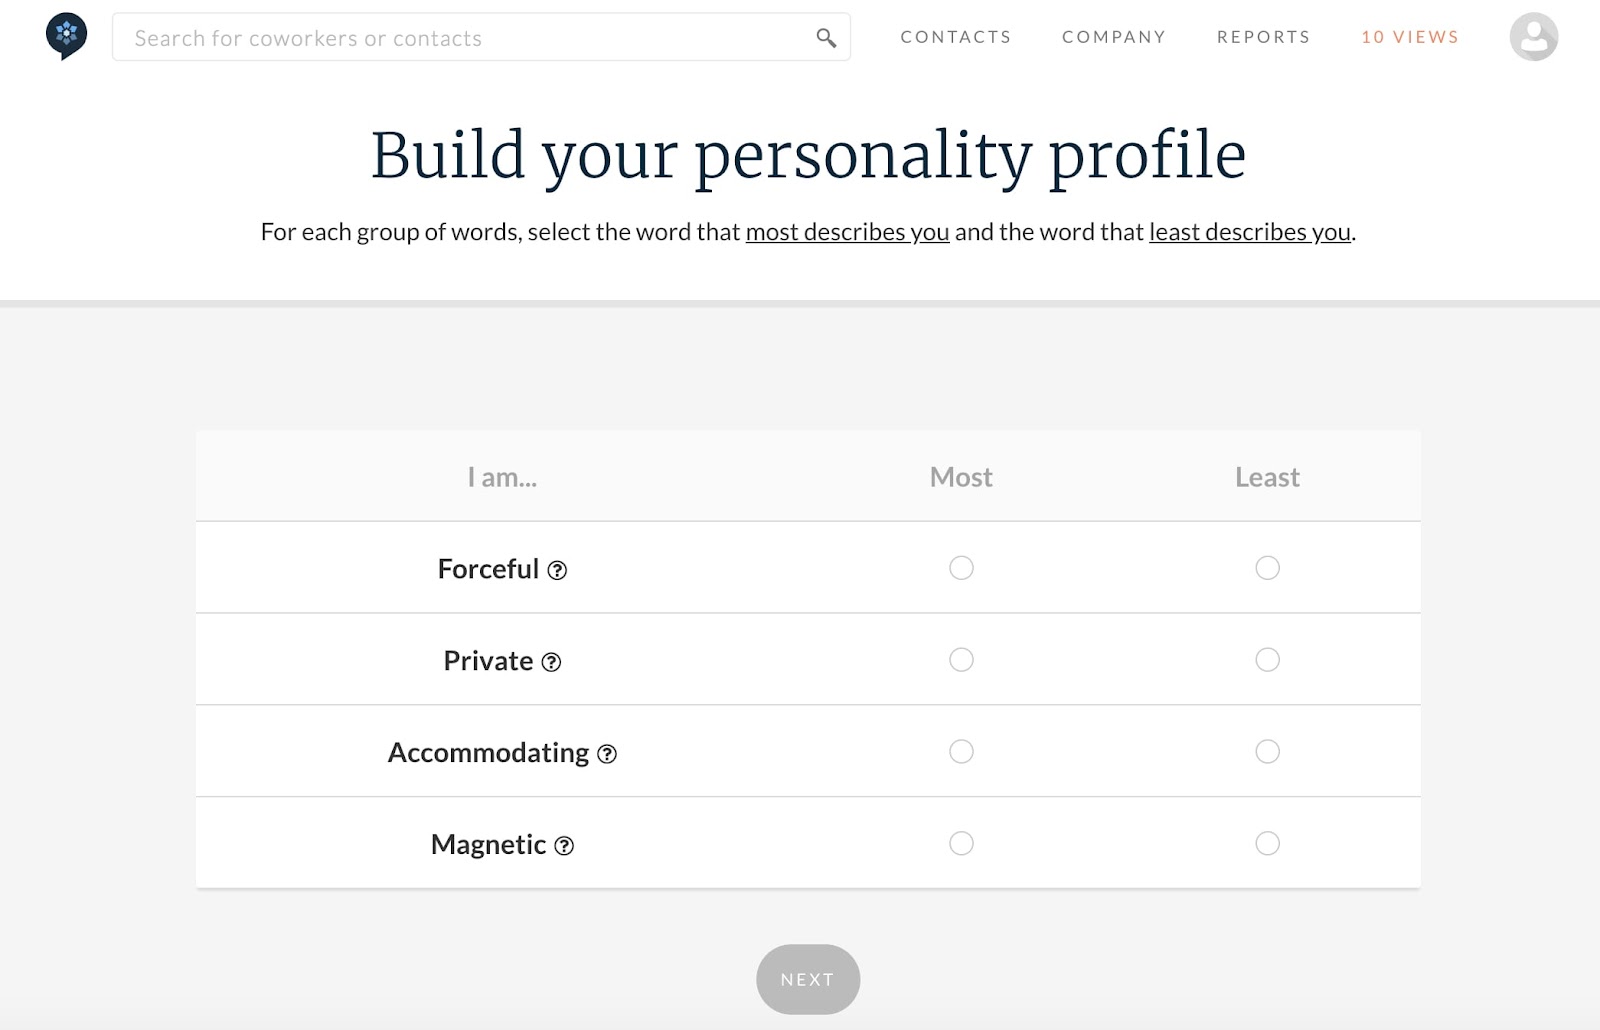
Task: Select Least for the word Private
Action: point(1268,659)
